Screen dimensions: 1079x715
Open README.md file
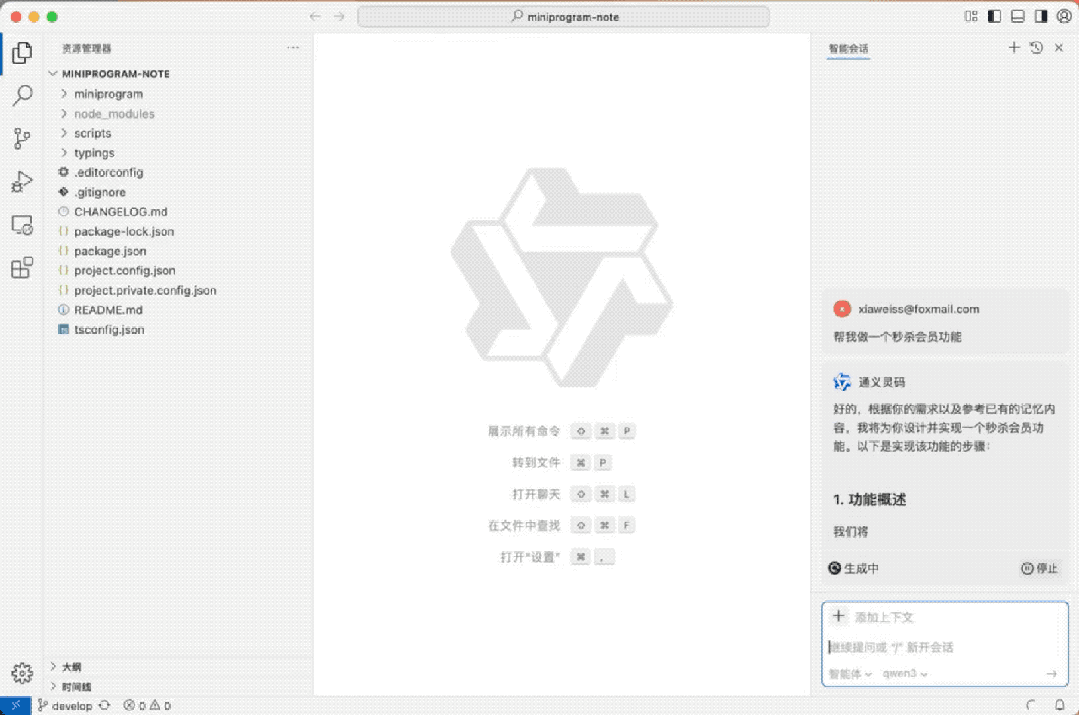[x=108, y=310]
